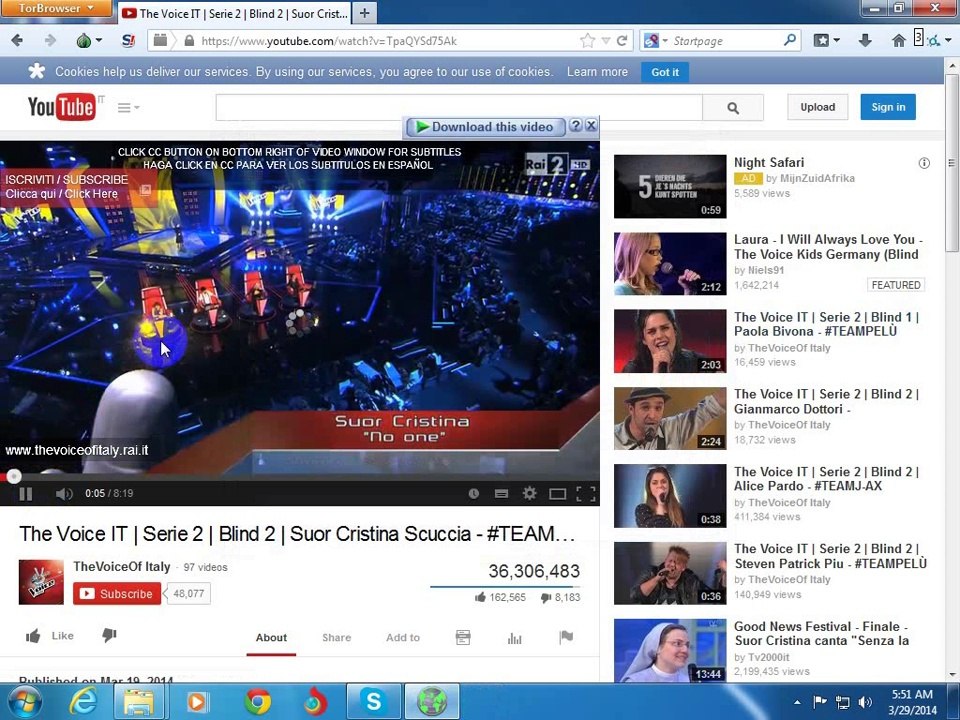Toggle Watch Later clock icon in player

[473, 493]
